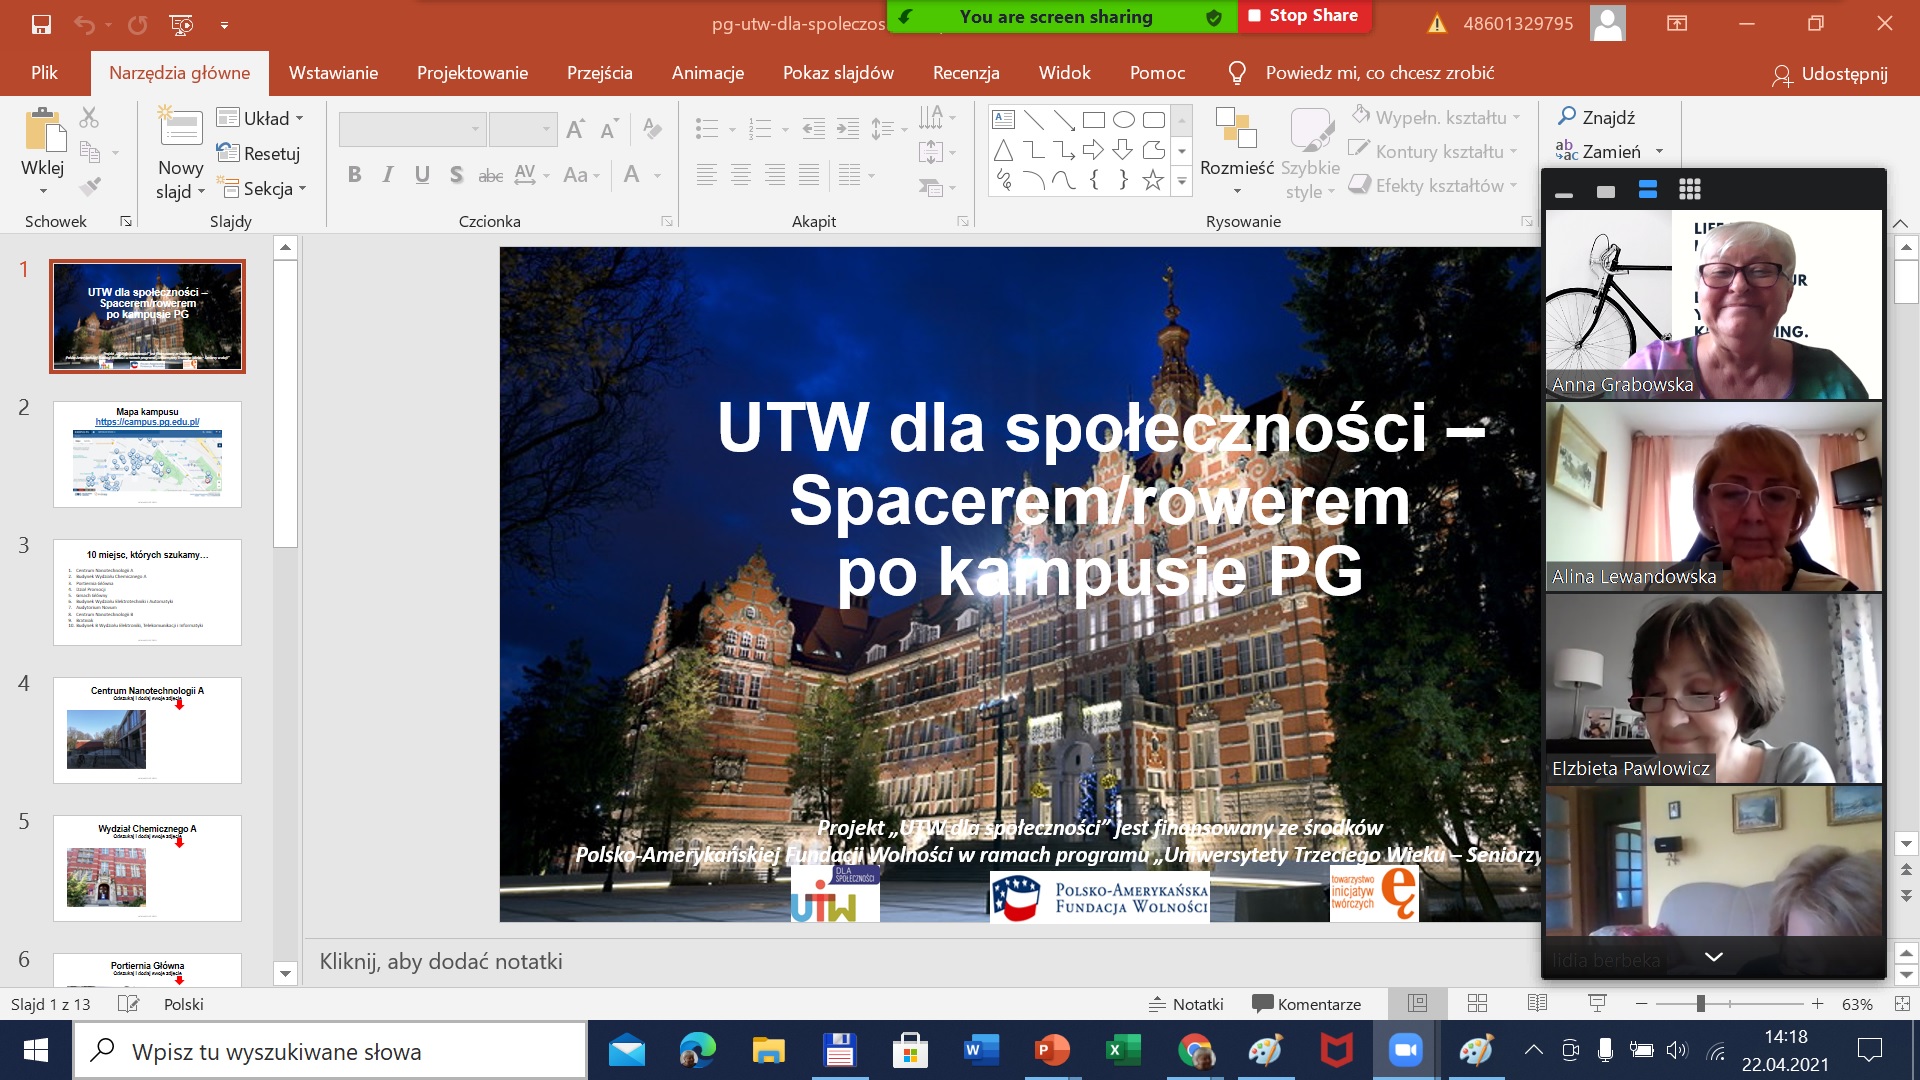Image resolution: width=1920 pixels, height=1080 pixels.
Task: Toggle the Notatki notes pane
Action: tap(1186, 1004)
